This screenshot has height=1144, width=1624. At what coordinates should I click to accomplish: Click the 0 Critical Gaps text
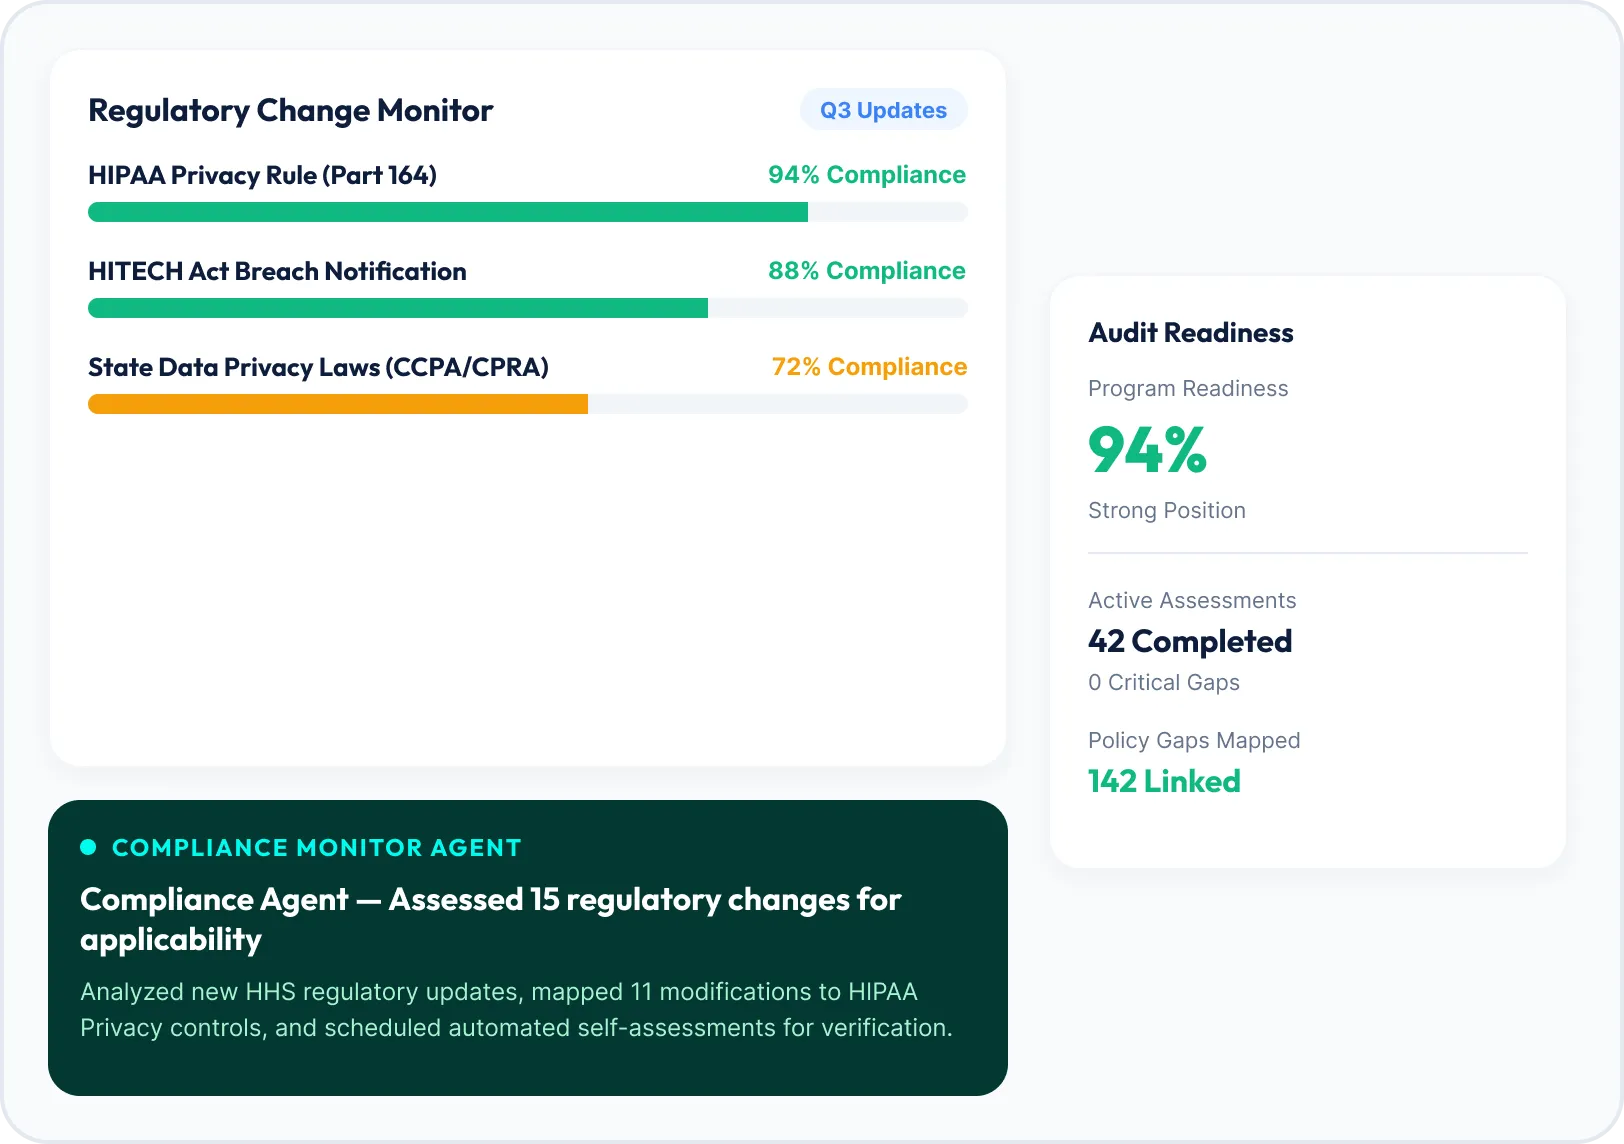(1164, 682)
